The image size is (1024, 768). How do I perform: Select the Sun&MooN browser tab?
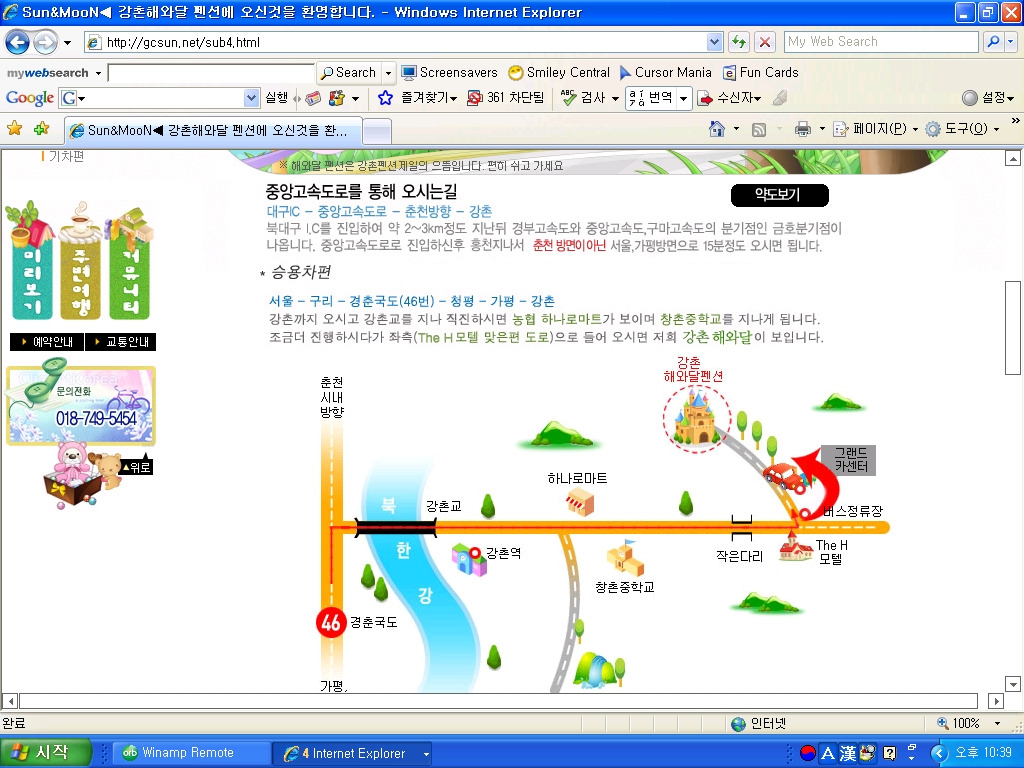click(210, 130)
